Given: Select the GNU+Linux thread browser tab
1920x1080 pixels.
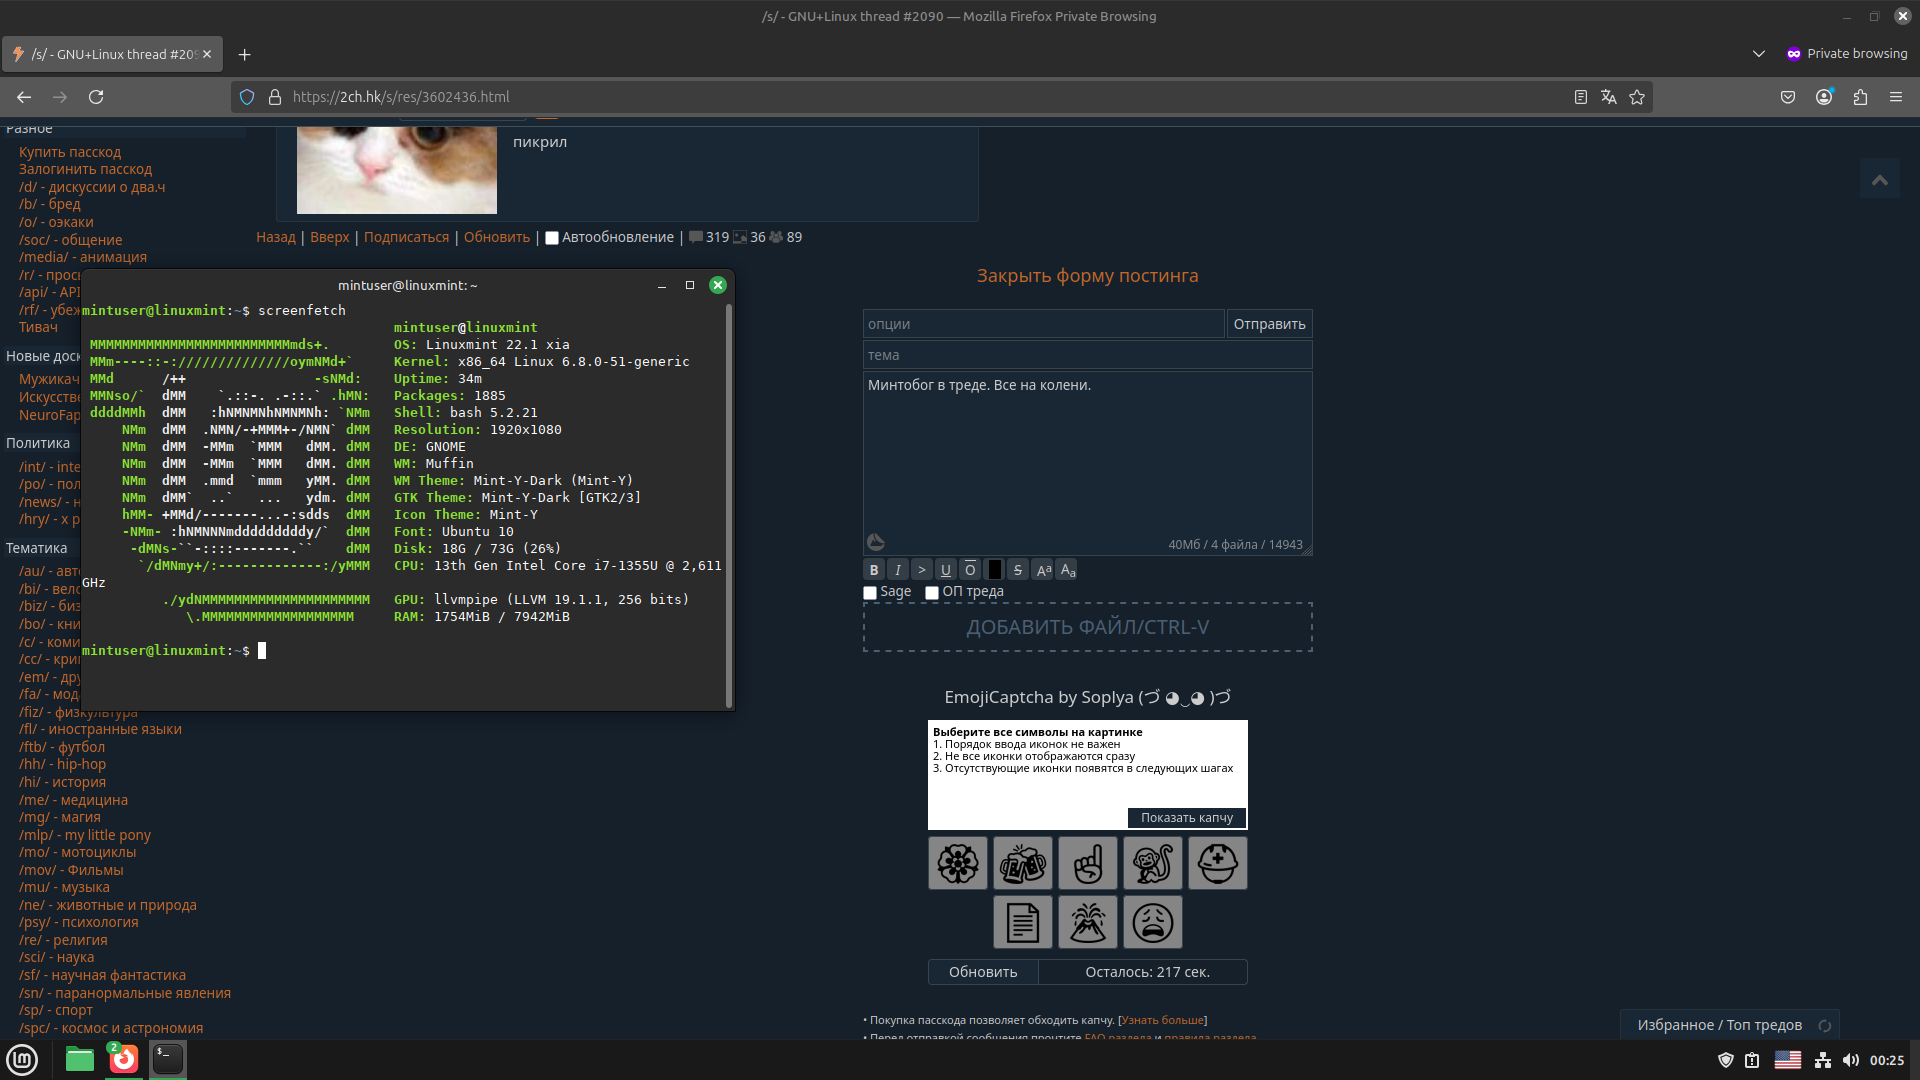Looking at the screenshot, I should 112,54.
